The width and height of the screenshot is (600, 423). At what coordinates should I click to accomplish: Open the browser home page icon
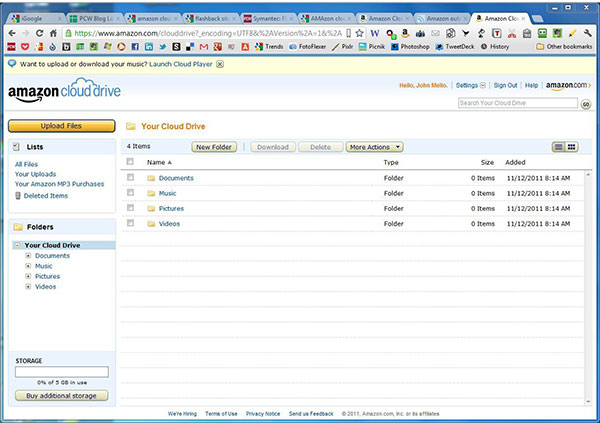53,33
